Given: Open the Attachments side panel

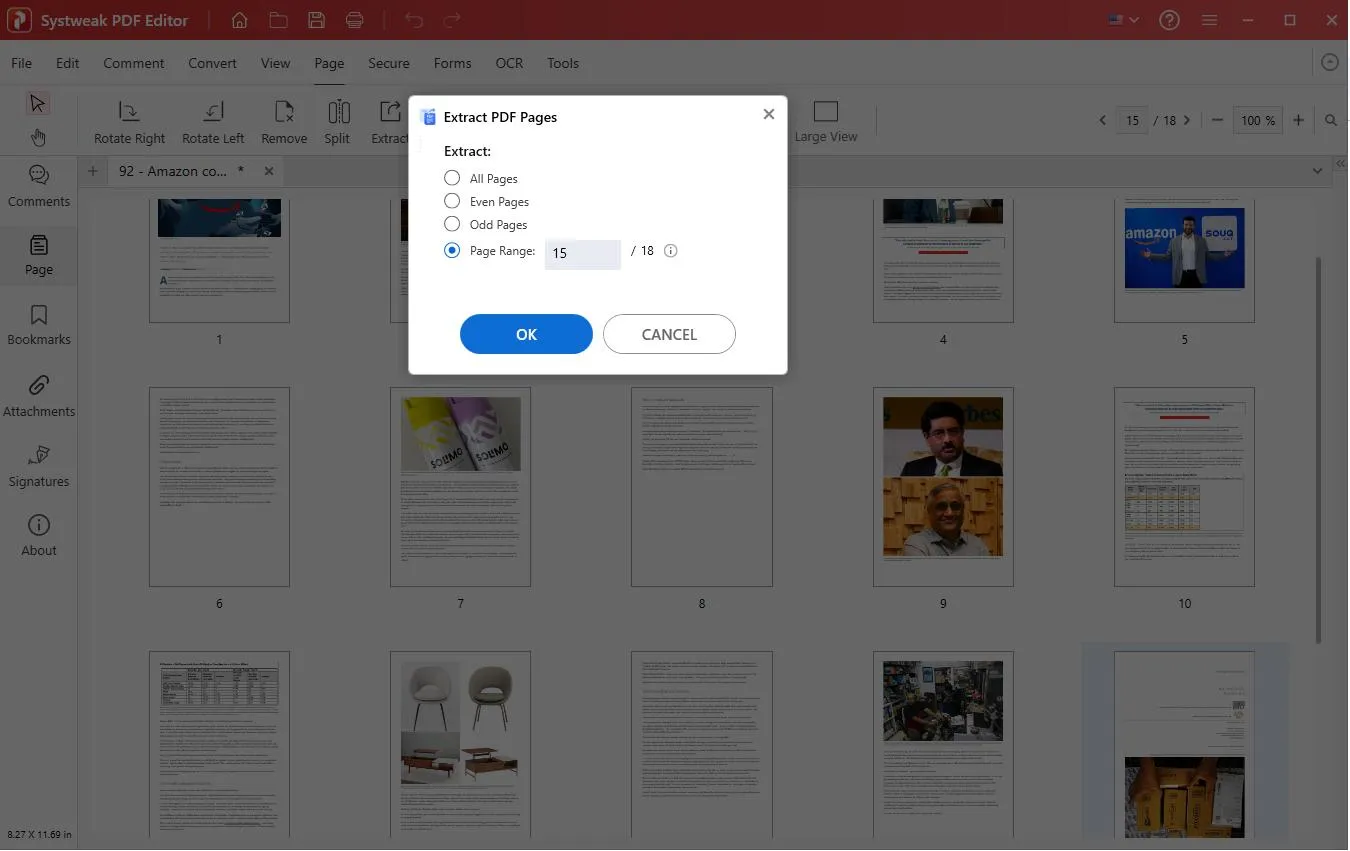Looking at the screenshot, I should click(39, 397).
